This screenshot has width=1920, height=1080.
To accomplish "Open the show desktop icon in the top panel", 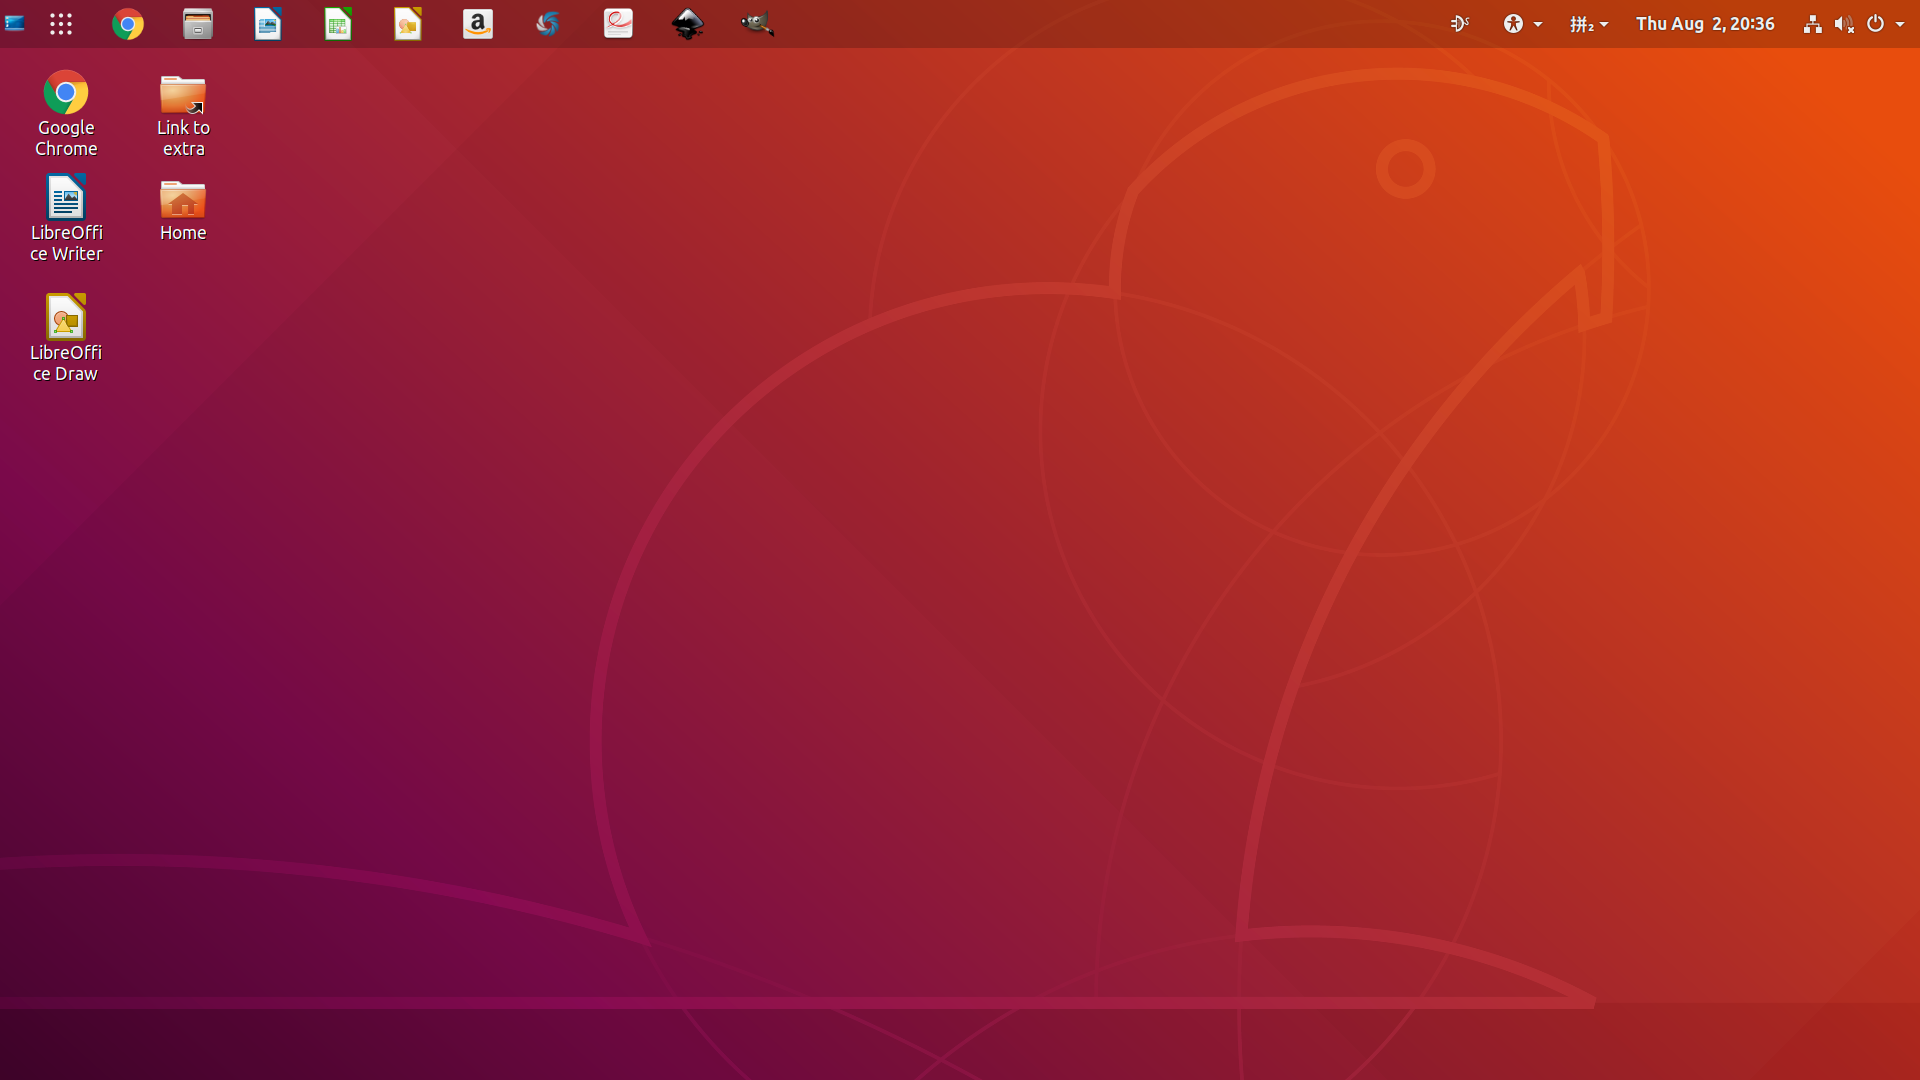I will 15,24.
